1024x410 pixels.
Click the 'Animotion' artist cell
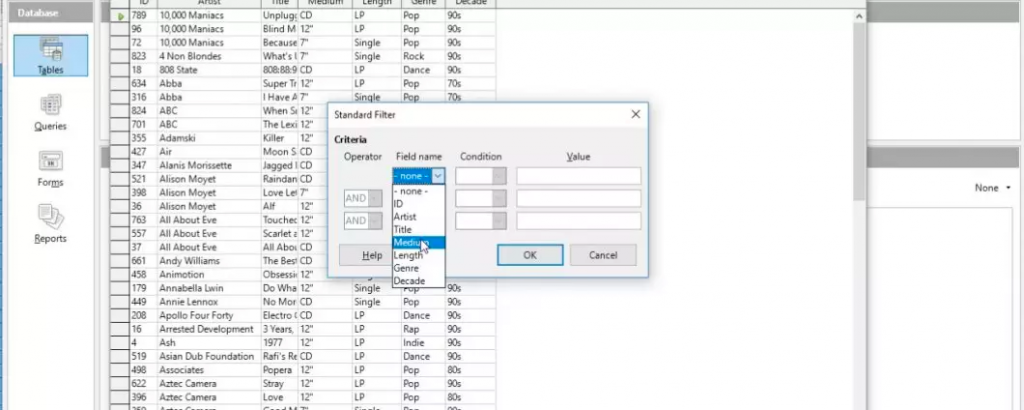click(209, 274)
